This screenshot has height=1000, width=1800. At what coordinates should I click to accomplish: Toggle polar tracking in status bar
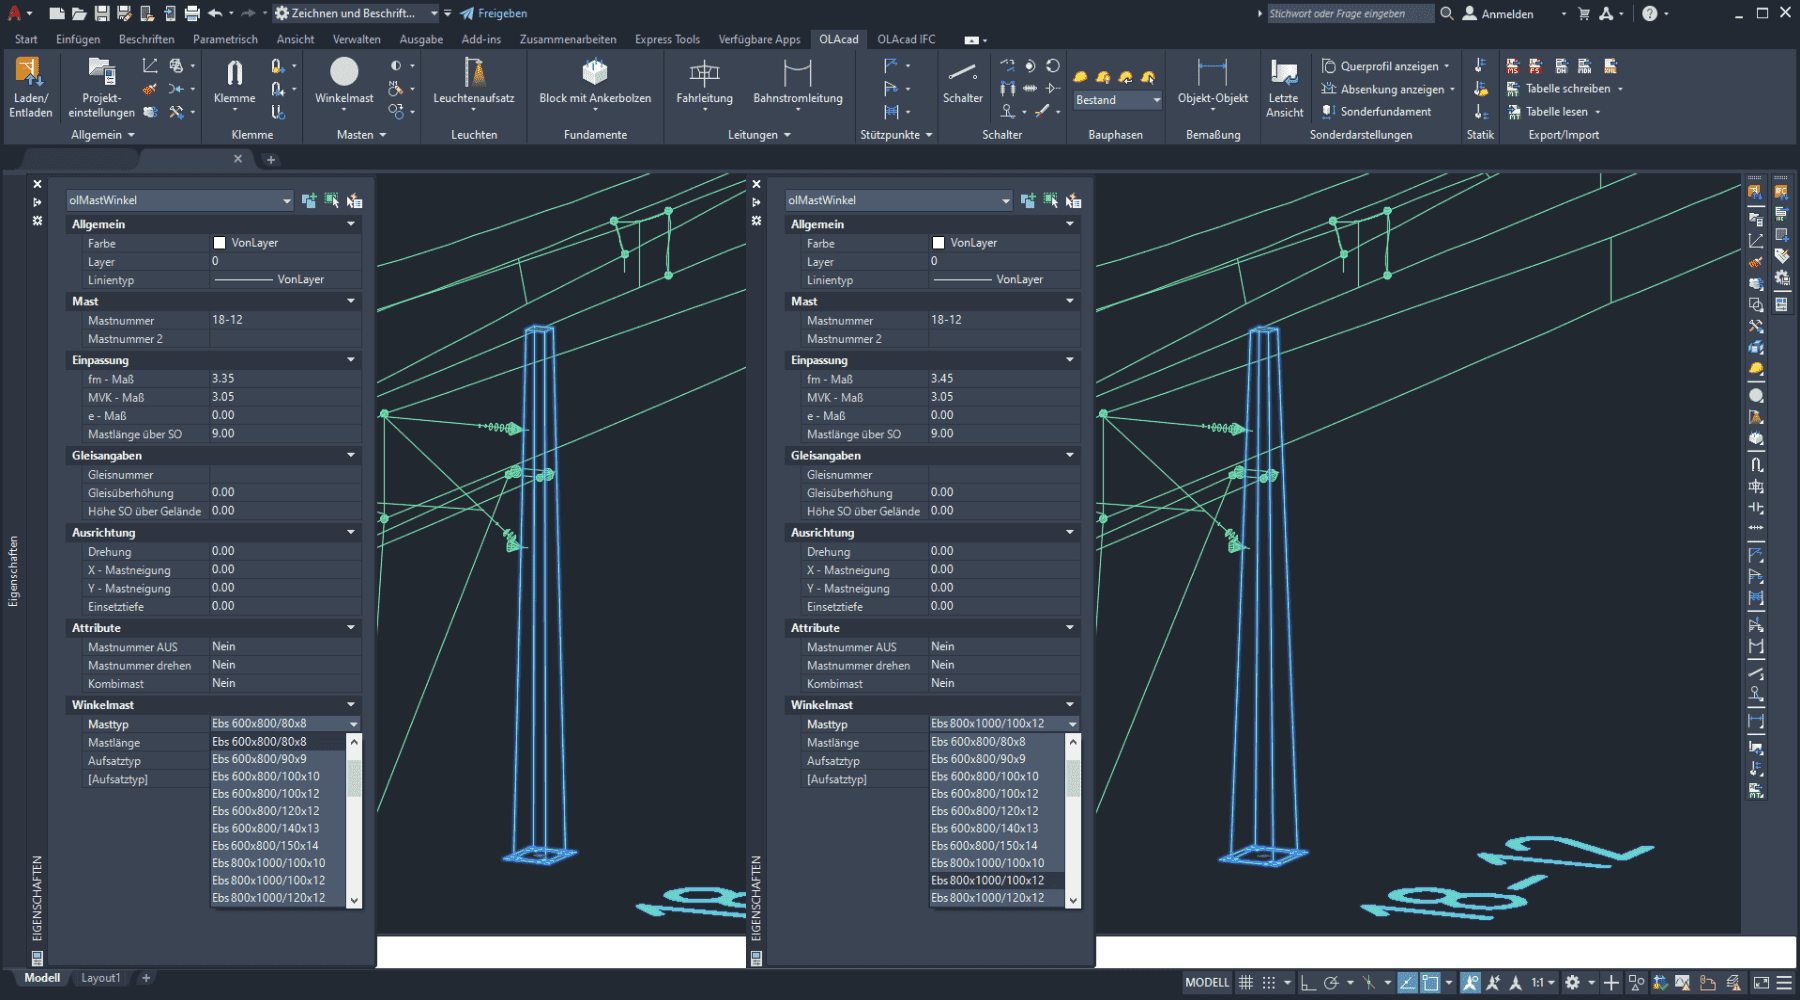pos(1331,983)
